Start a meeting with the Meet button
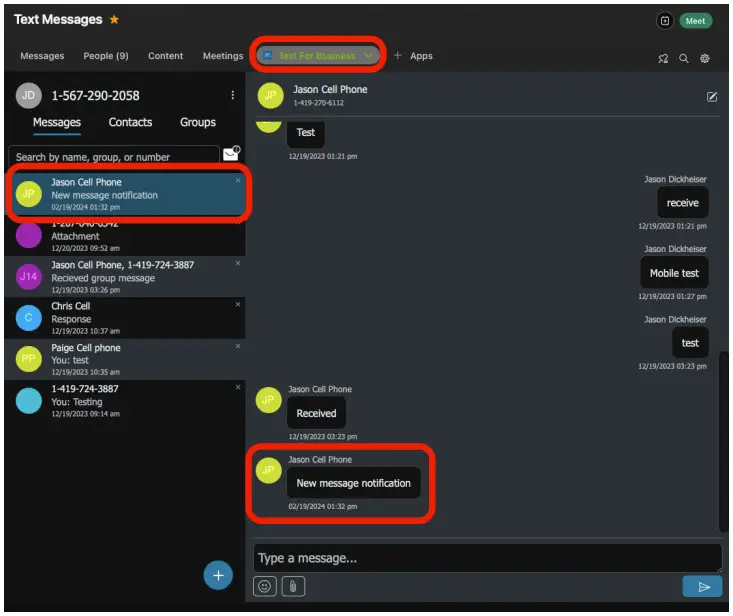Screen dimensions: 733x616 (x=695, y=21)
